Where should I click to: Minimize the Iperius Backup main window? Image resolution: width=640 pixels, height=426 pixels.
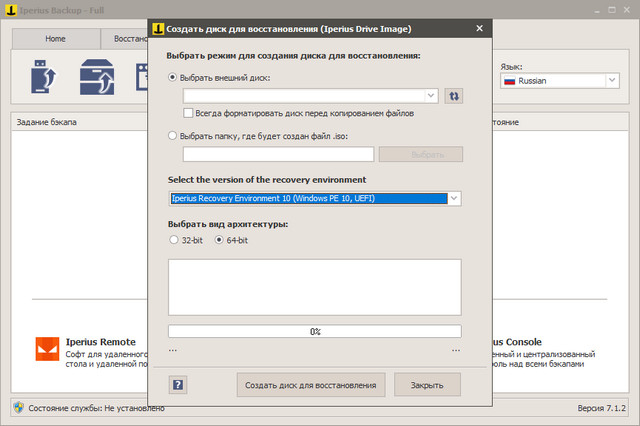pos(597,10)
